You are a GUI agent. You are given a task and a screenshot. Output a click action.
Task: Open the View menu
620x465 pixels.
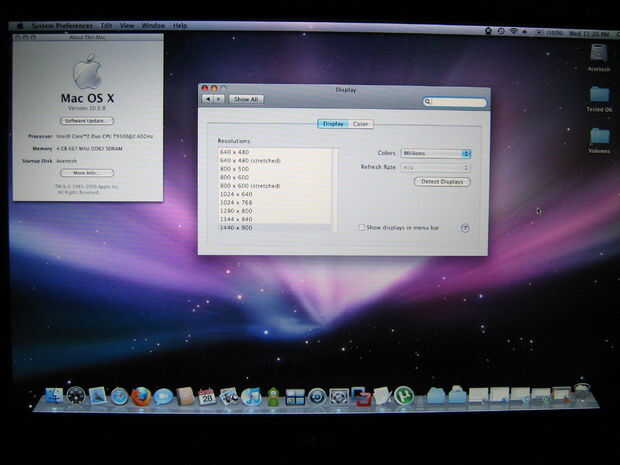127,26
